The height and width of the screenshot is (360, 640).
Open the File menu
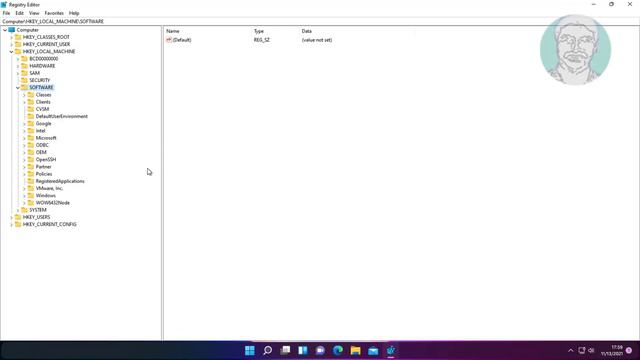[x=6, y=13]
